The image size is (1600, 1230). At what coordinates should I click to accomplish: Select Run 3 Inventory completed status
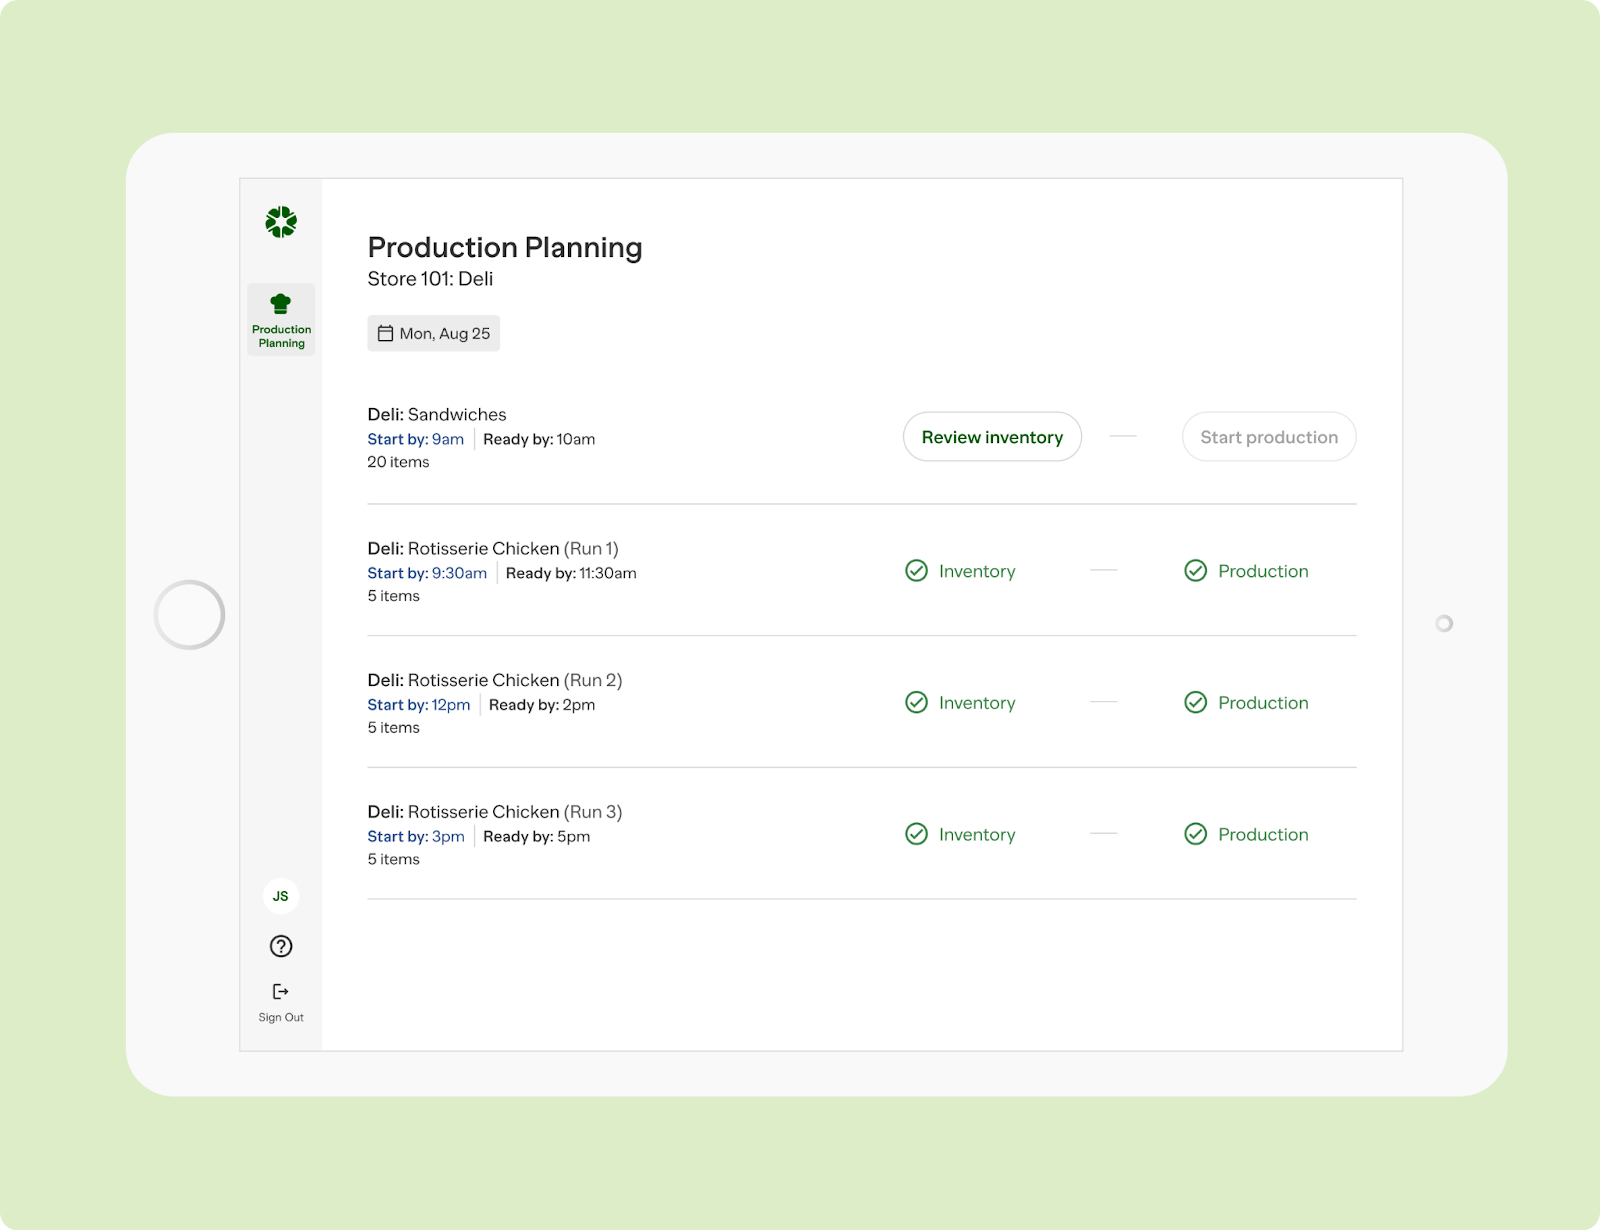point(960,834)
